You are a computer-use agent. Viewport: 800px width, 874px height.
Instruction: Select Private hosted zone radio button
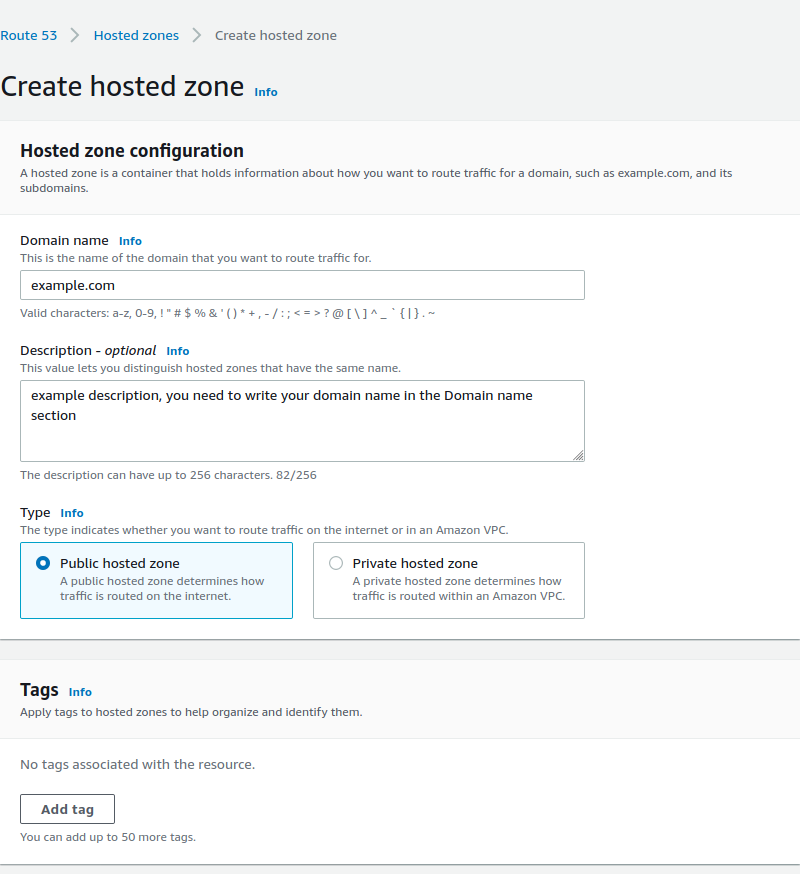pos(336,563)
